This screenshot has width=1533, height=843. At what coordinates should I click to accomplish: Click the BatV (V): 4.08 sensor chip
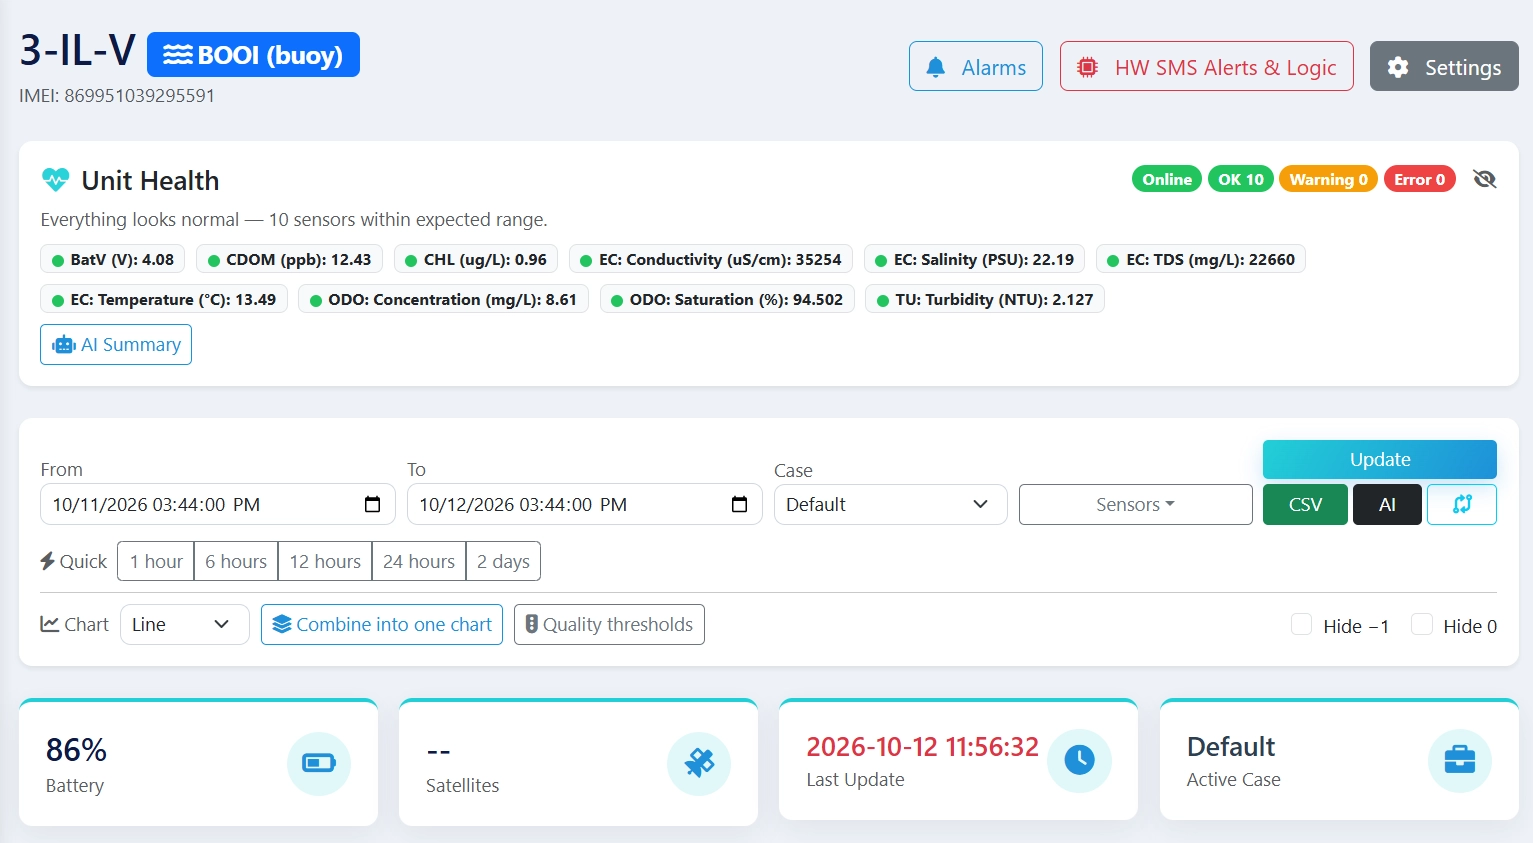click(x=113, y=259)
